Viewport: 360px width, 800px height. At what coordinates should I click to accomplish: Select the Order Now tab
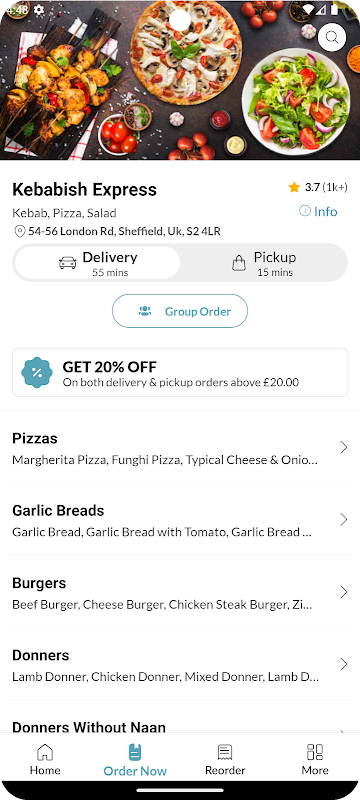(x=135, y=759)
